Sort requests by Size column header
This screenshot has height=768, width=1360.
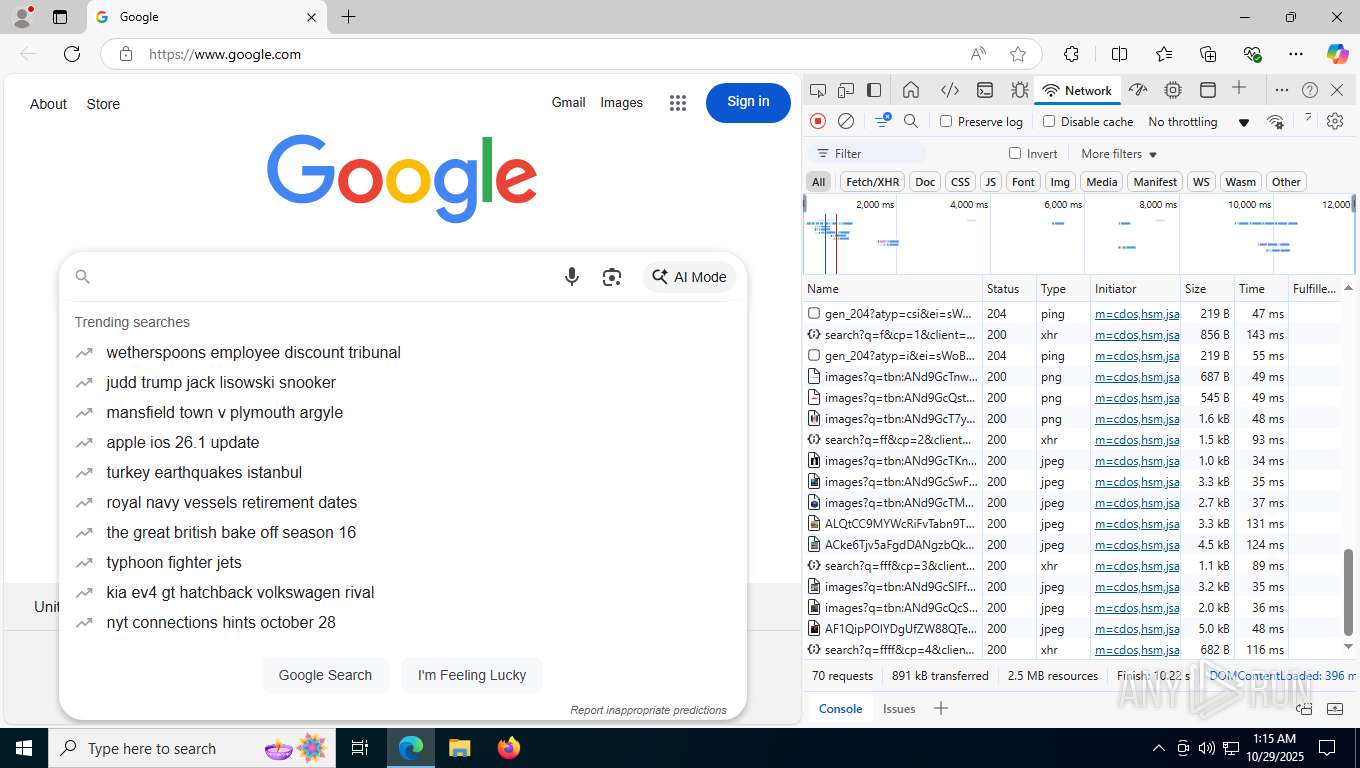tap(1207, 288)
